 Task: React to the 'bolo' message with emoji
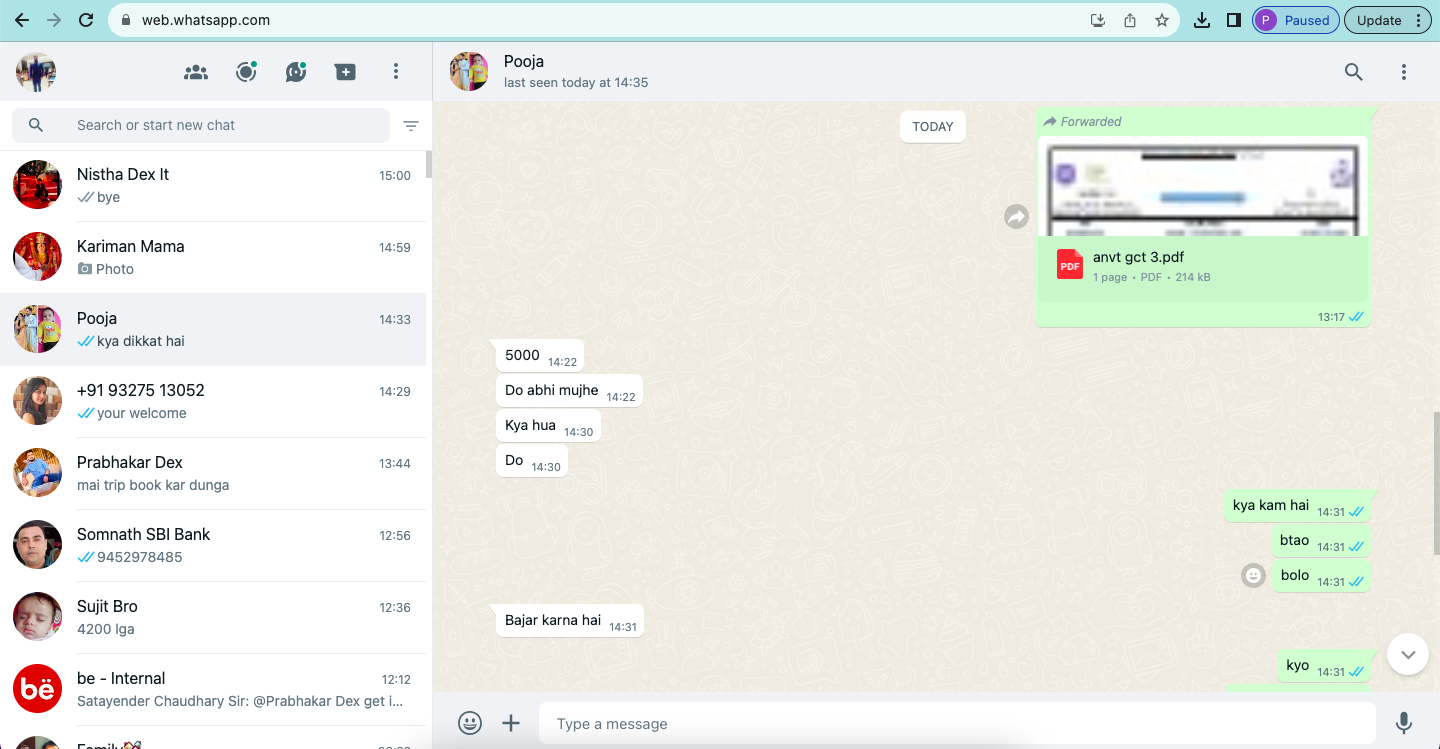(x=1253, y=575)
